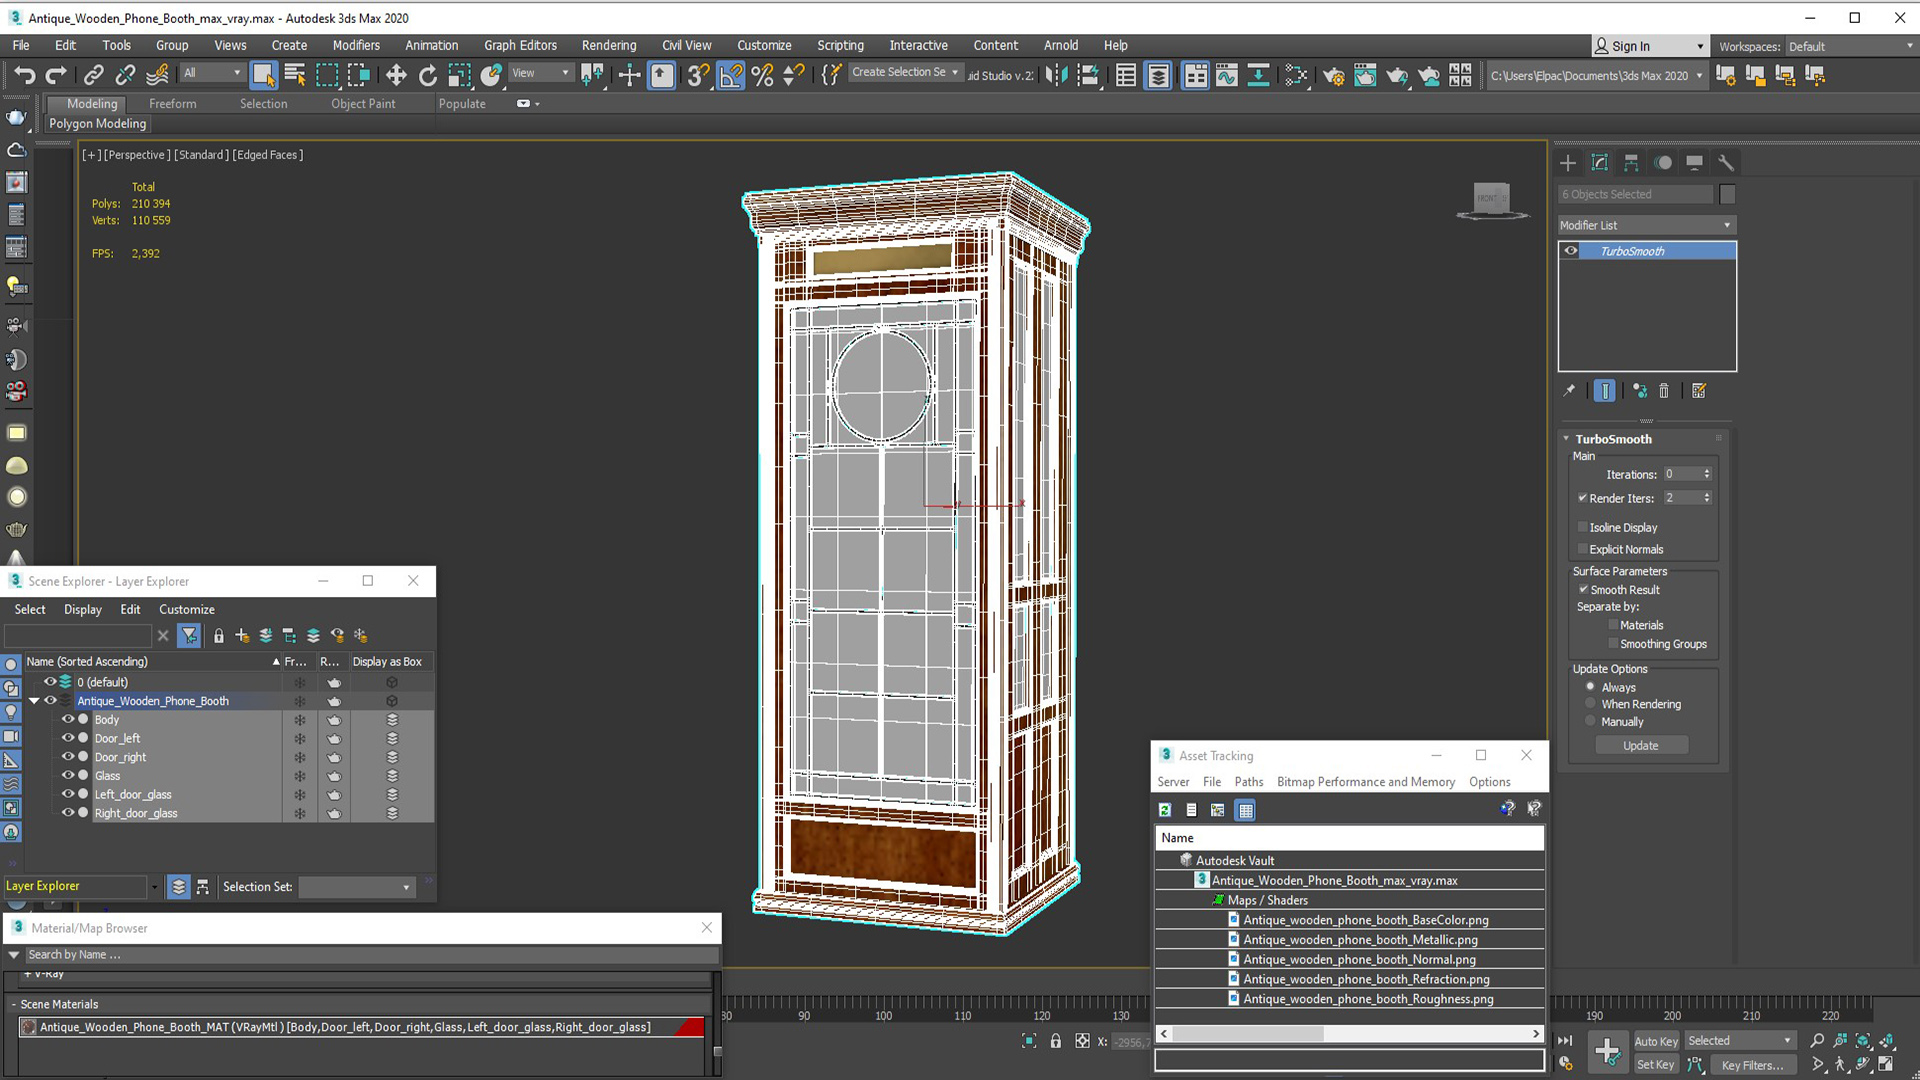This screenshot has height=1080, width=1920.
Task: Open the Display panel tab
Action: [1694, 163]
